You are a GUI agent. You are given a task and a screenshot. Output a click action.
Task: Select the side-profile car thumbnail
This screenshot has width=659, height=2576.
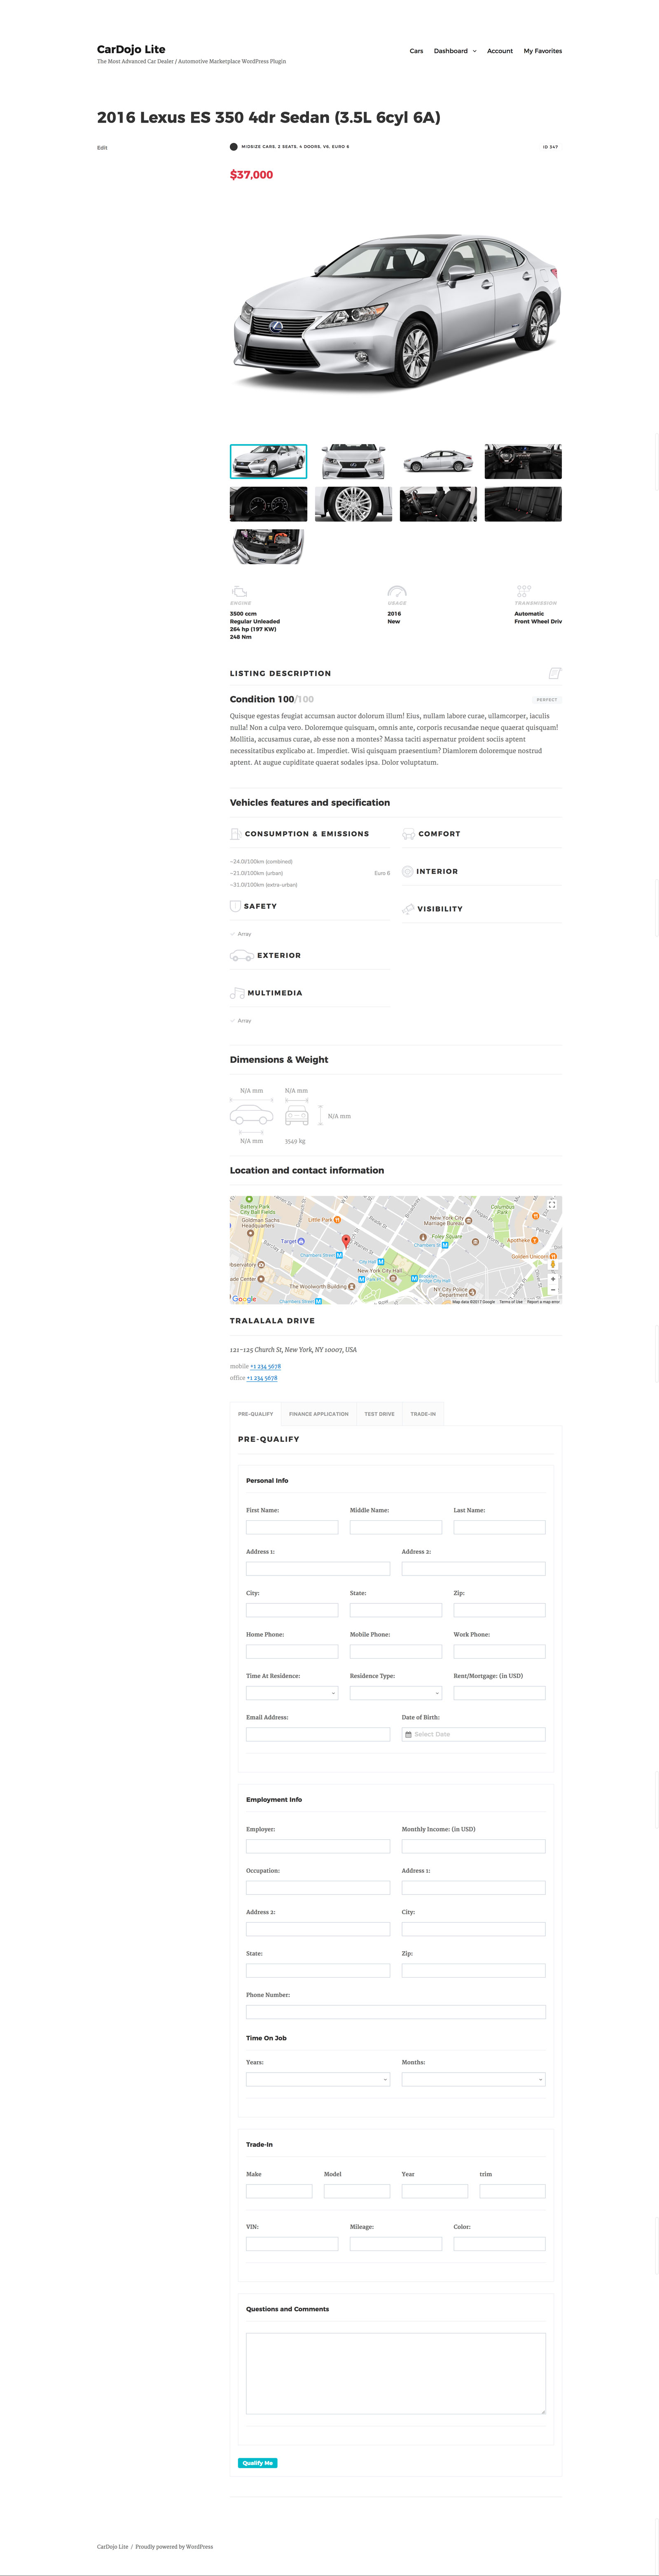[438, 462]
